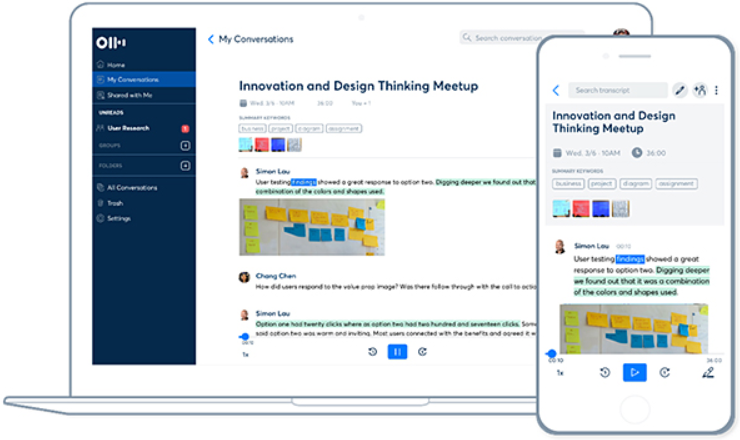Image resolution: width=740 pixels, height=440 pixels.
Task: Tap the phone playback progress handle
Action: (551, 353)
